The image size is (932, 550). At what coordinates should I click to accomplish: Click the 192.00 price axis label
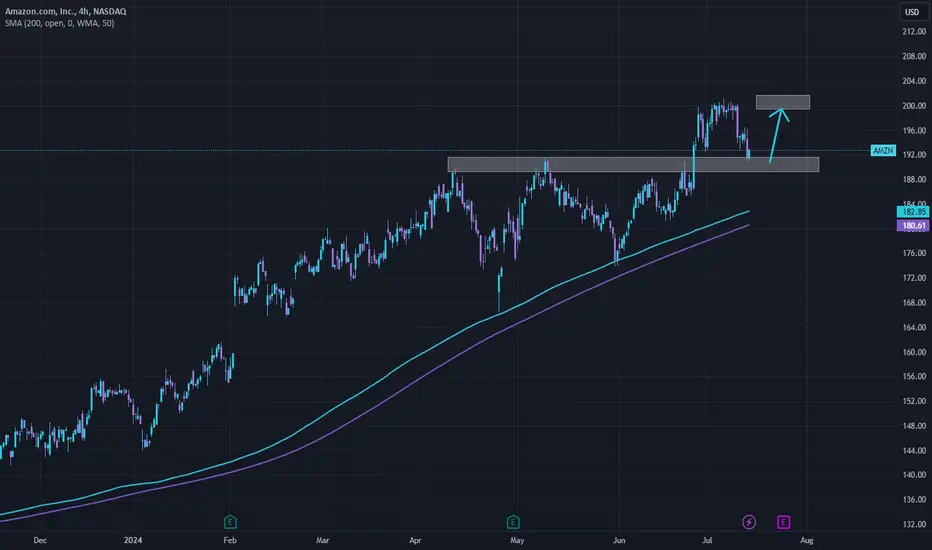(x=914, y=155)
